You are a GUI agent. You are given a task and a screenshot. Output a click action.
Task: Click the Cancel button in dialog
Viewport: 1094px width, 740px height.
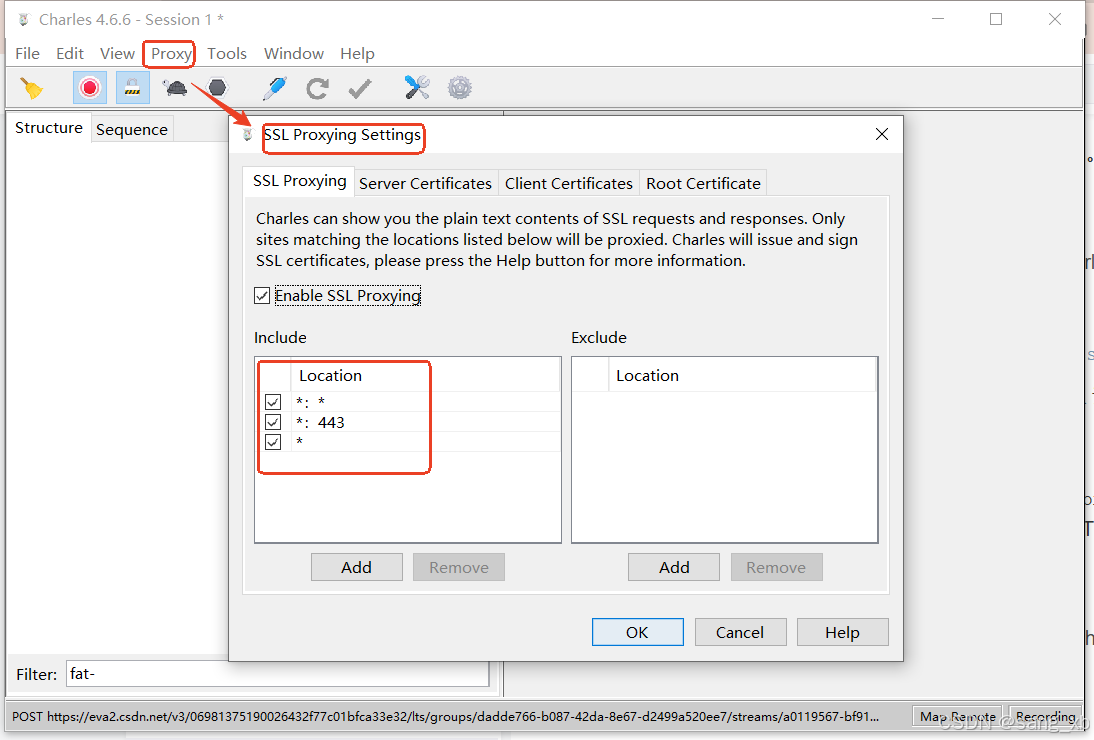[740, 632]
